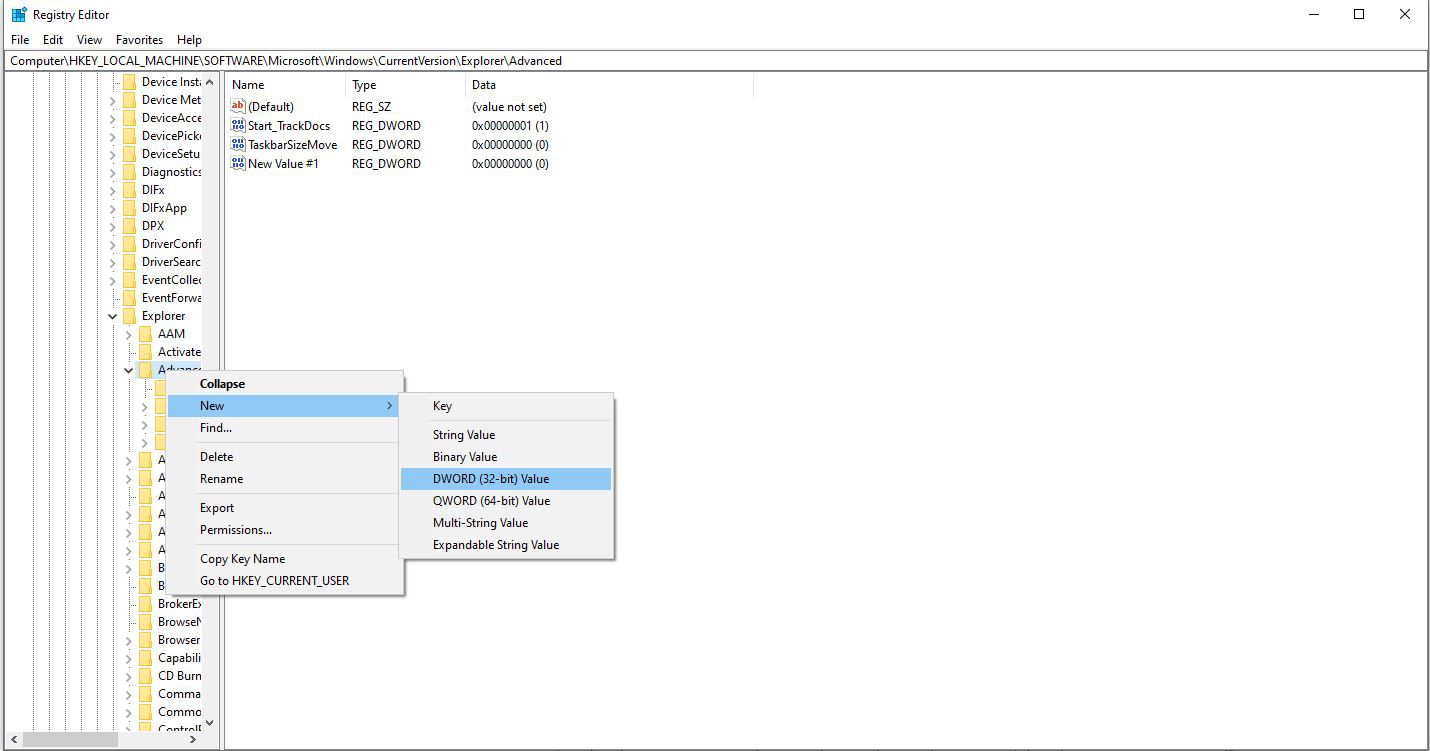Choose Collapse in the context menu
Screen dimensions: 1430x751
click(x=285, y=384)
